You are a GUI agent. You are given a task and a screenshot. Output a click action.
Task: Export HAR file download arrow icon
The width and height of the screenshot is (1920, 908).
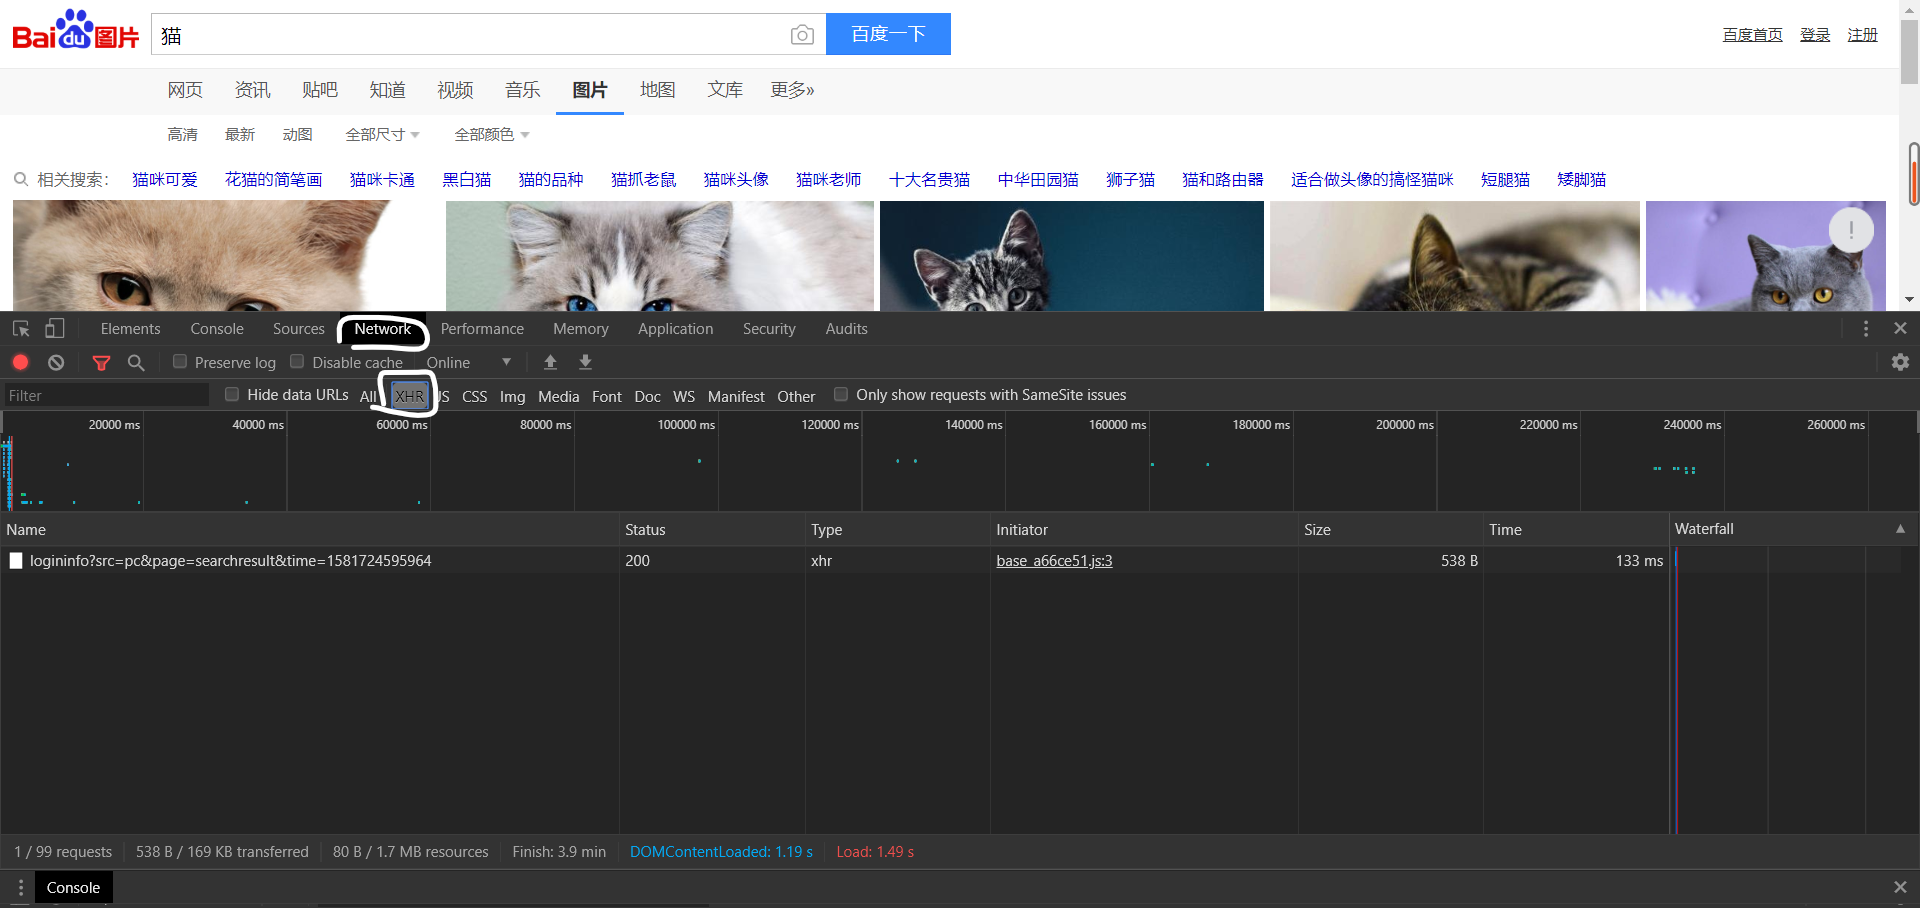[x=586, y=362]
